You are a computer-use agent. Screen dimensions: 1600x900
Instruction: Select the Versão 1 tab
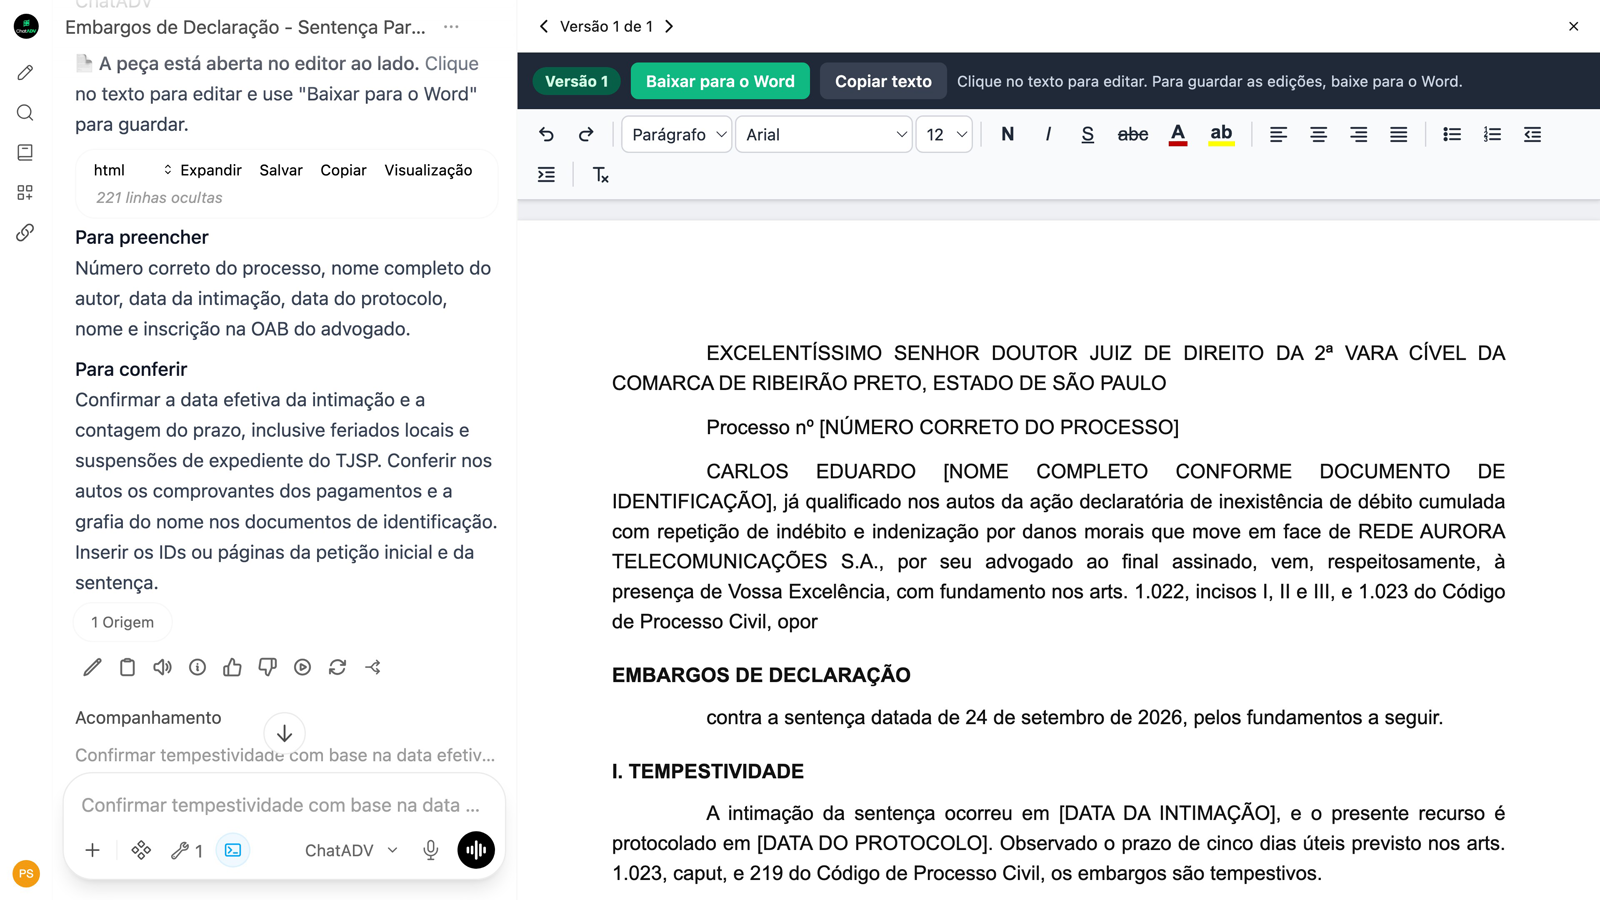coord(577,81)
